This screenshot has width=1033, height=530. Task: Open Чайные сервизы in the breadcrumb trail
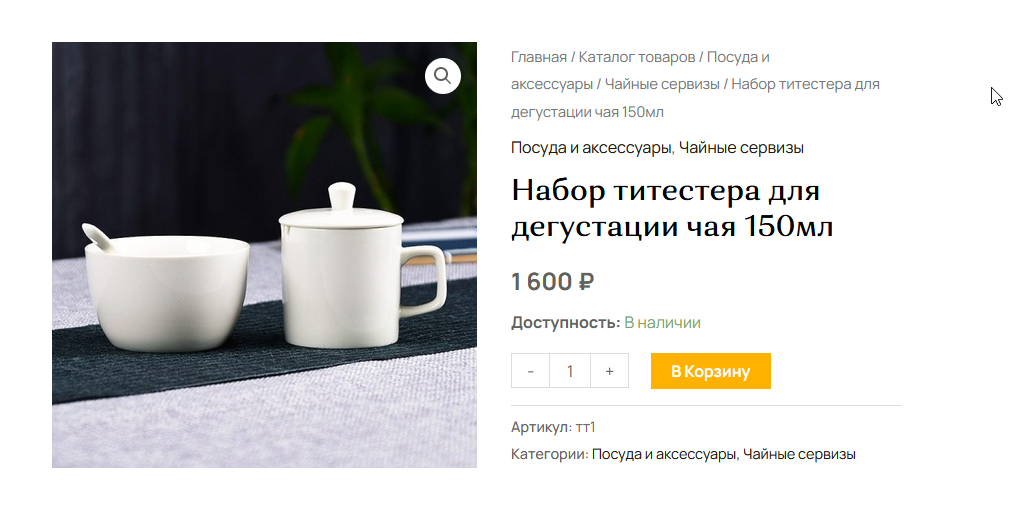(x=662, y=84)
